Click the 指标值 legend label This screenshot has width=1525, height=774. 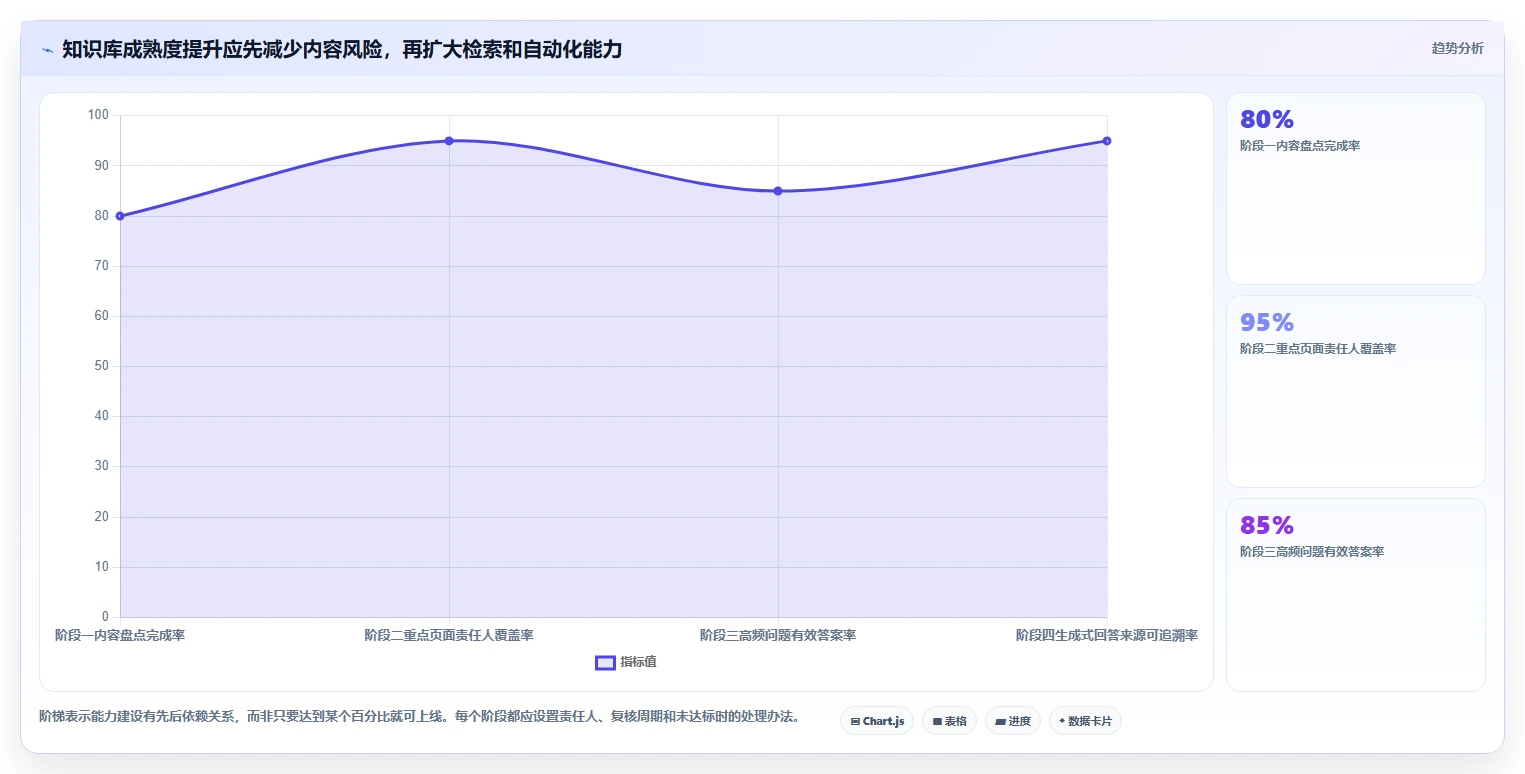point(638,662)
